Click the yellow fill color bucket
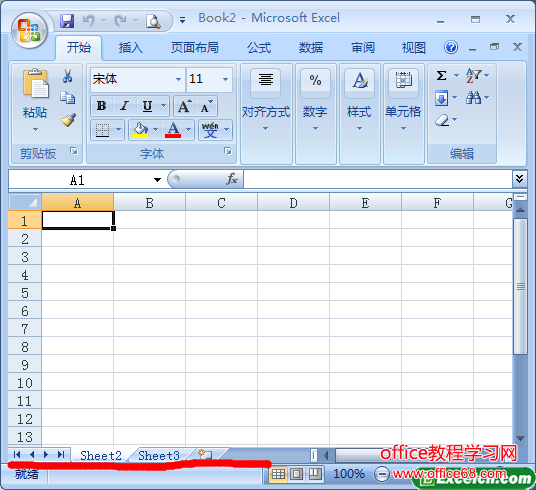The height and width of the screenshot is (490, 536). click(x=140, y=130)
